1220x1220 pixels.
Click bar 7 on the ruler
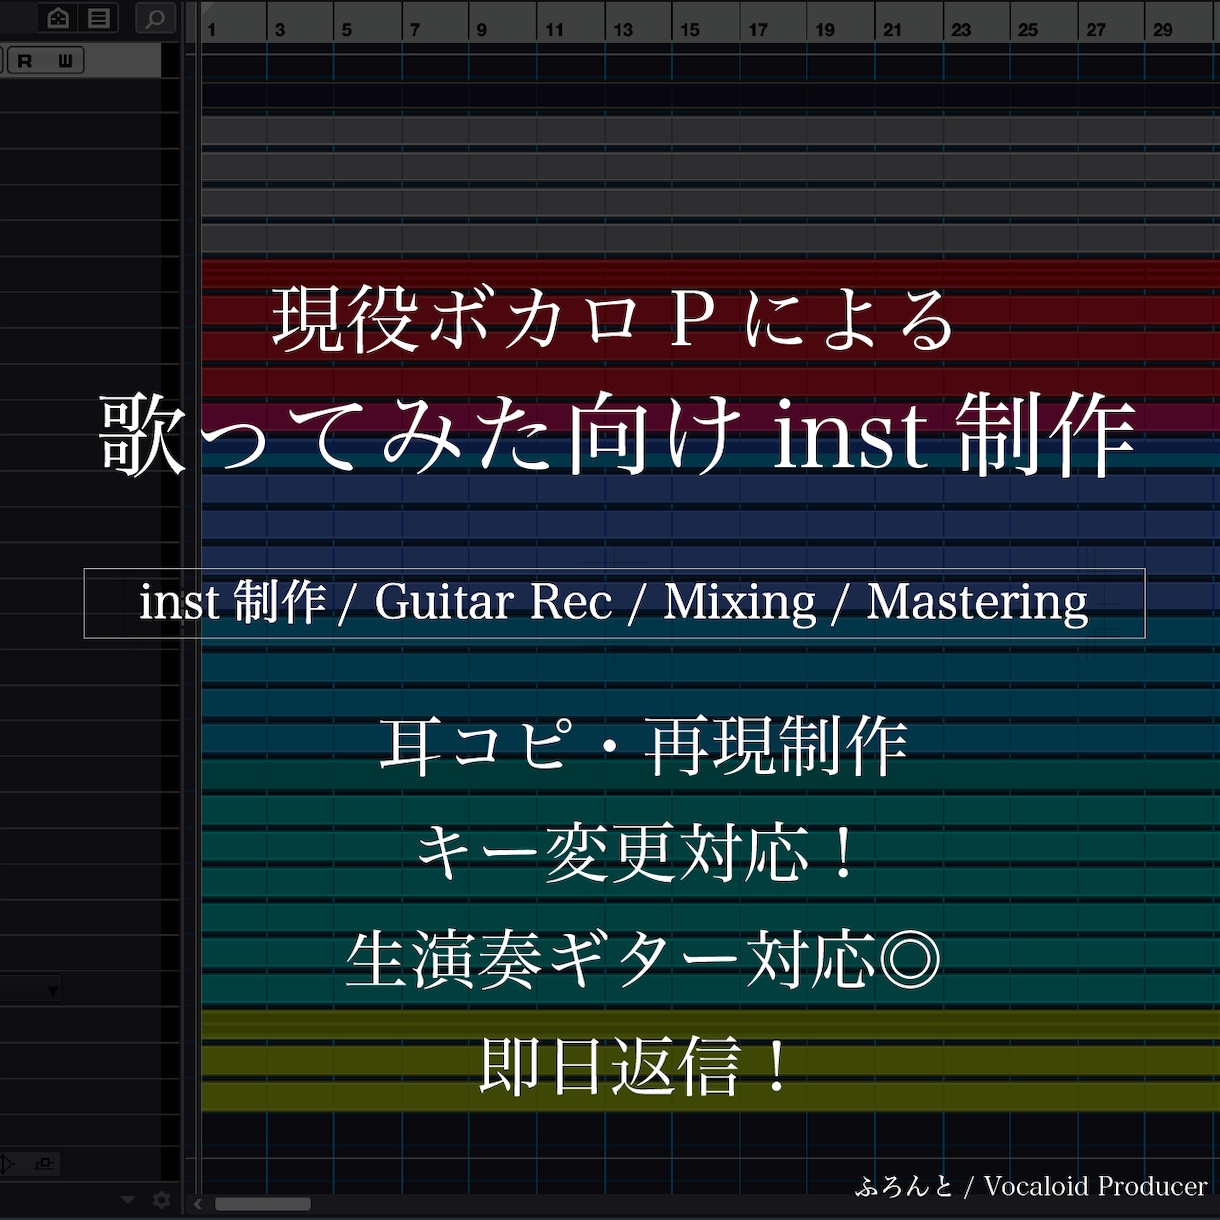(415, 30)
